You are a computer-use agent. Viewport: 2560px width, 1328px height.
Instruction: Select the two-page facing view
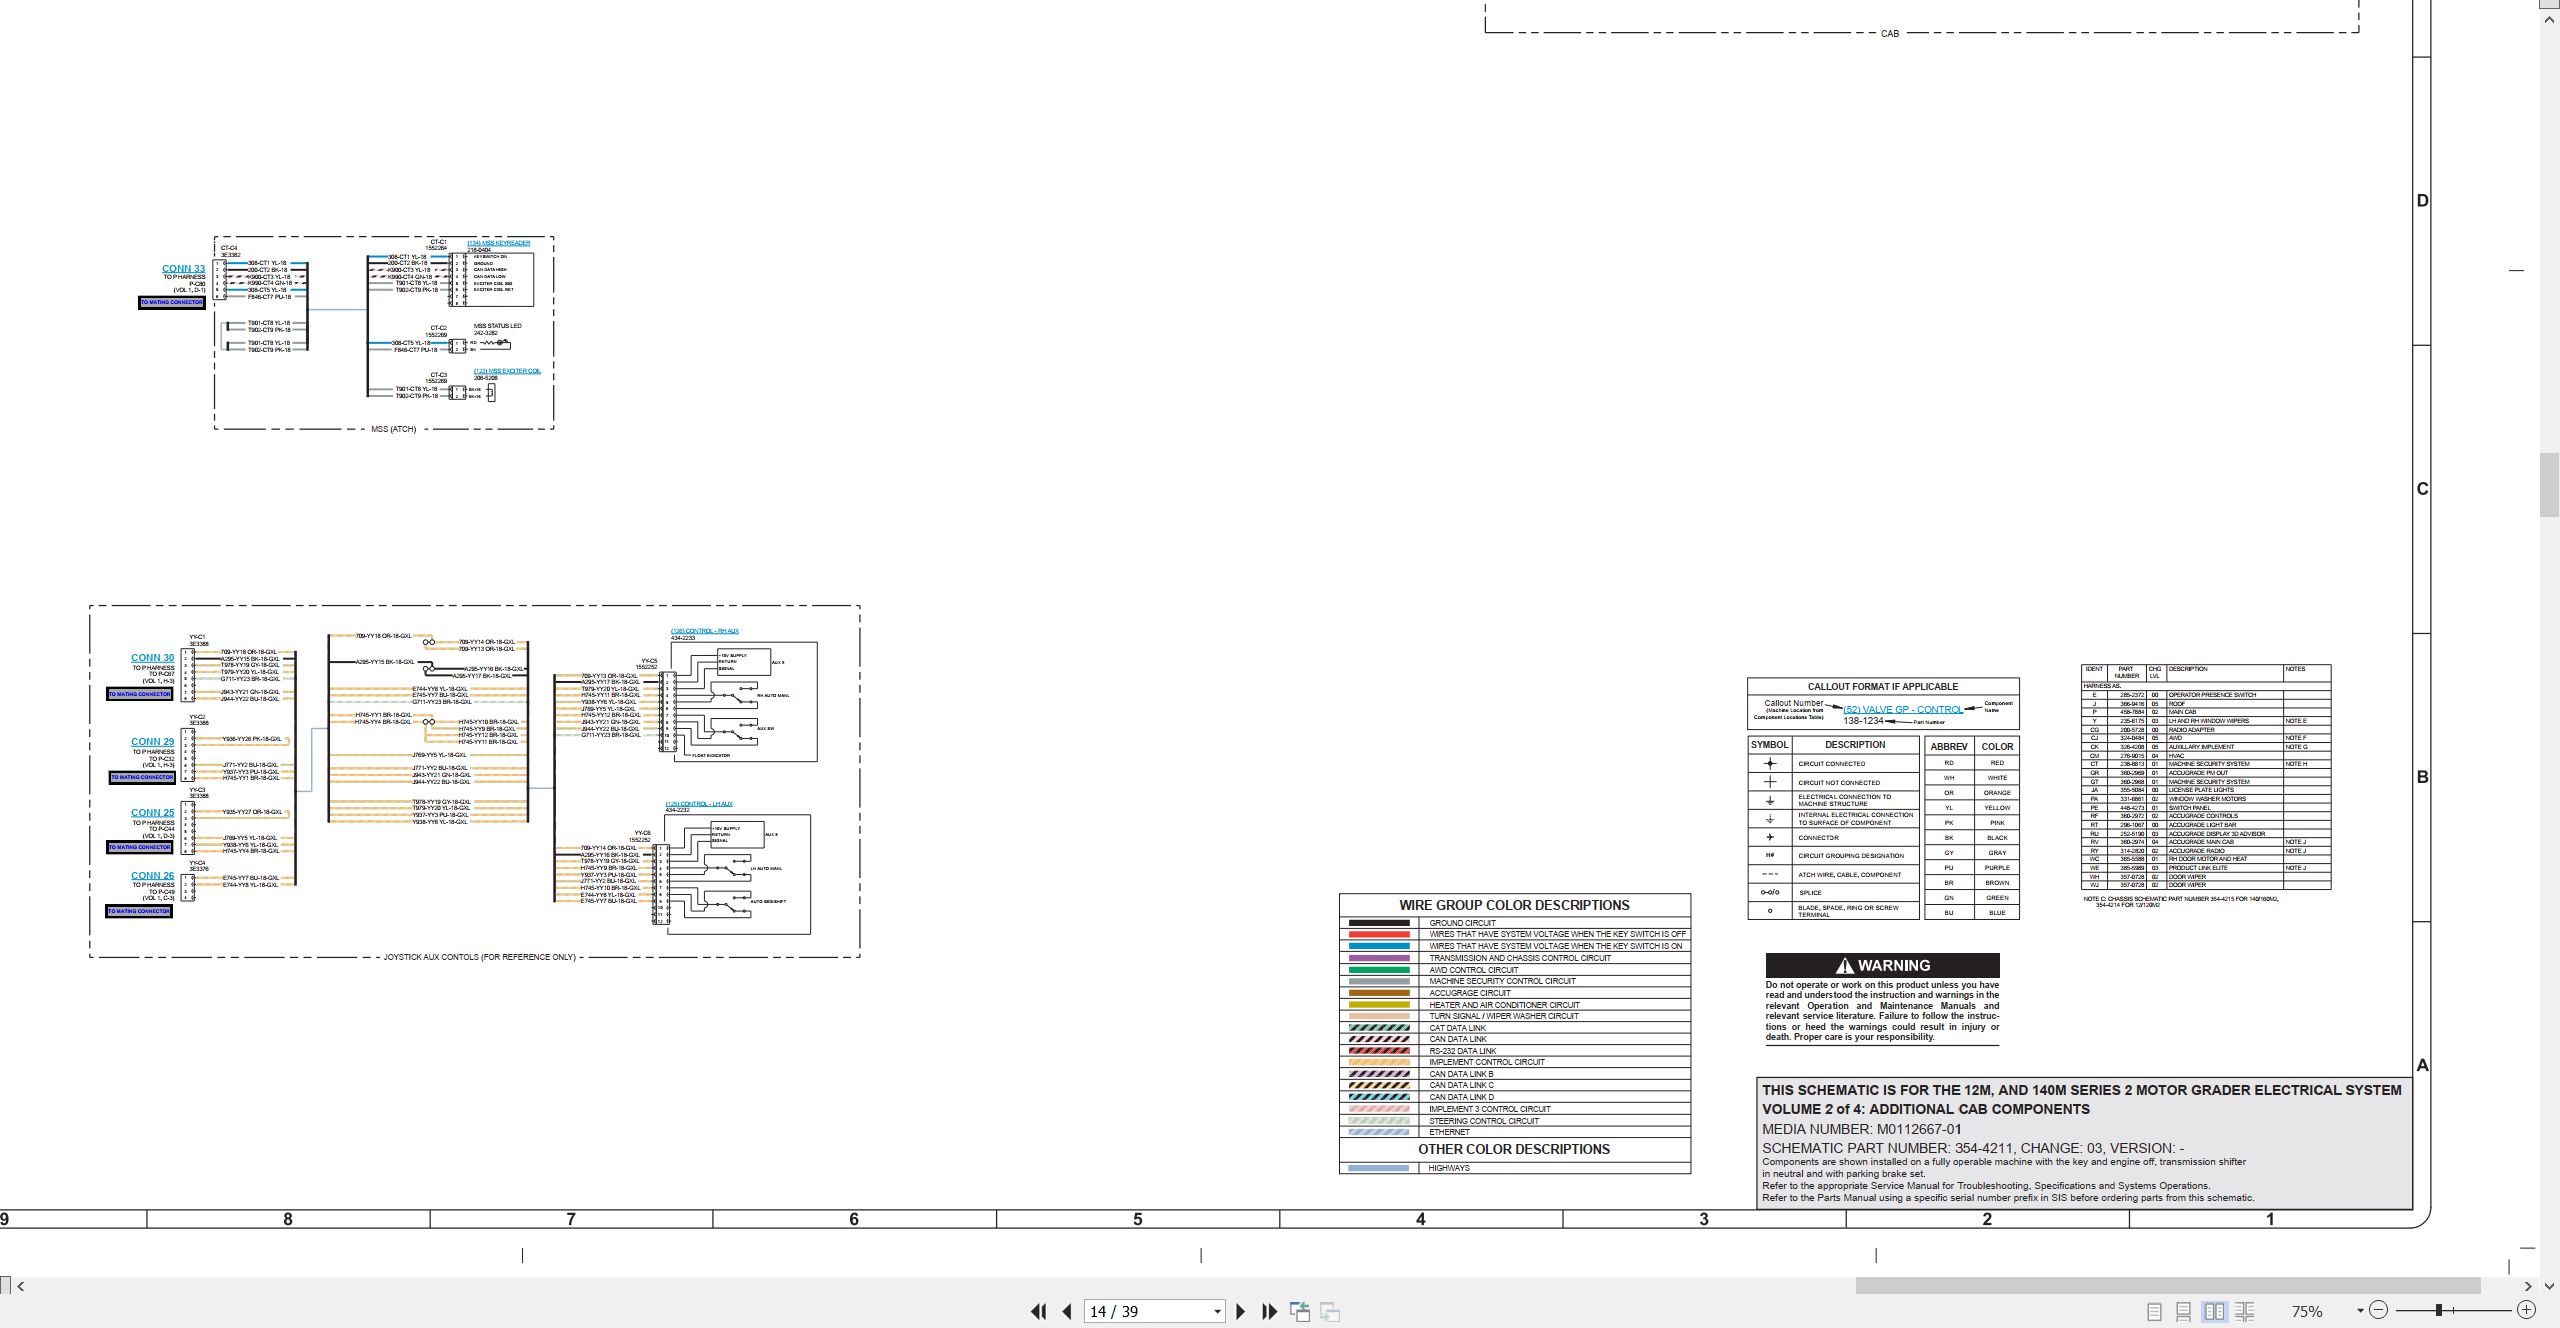coord(2215,1311)
